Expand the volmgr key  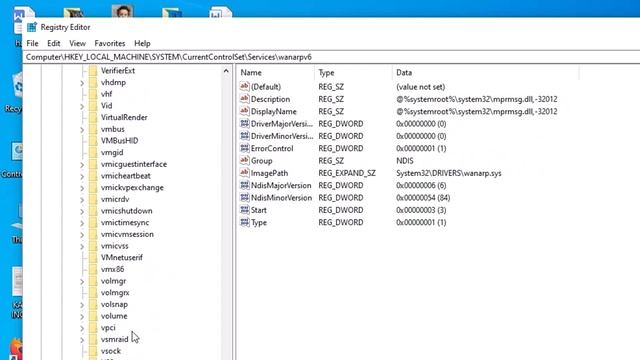82,282
